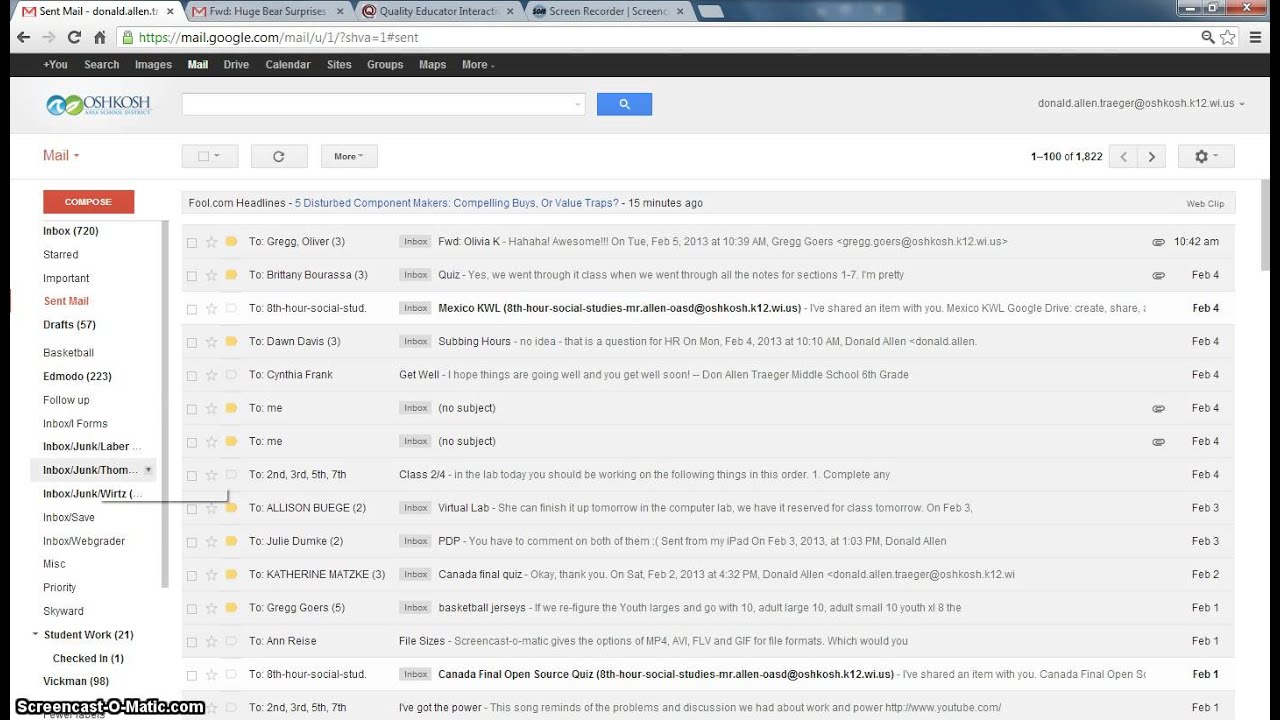Screen dimensions: 1280x720
Task: Open Inbox/Junk/Thom label options arrow
Action: tap(148, 469)
